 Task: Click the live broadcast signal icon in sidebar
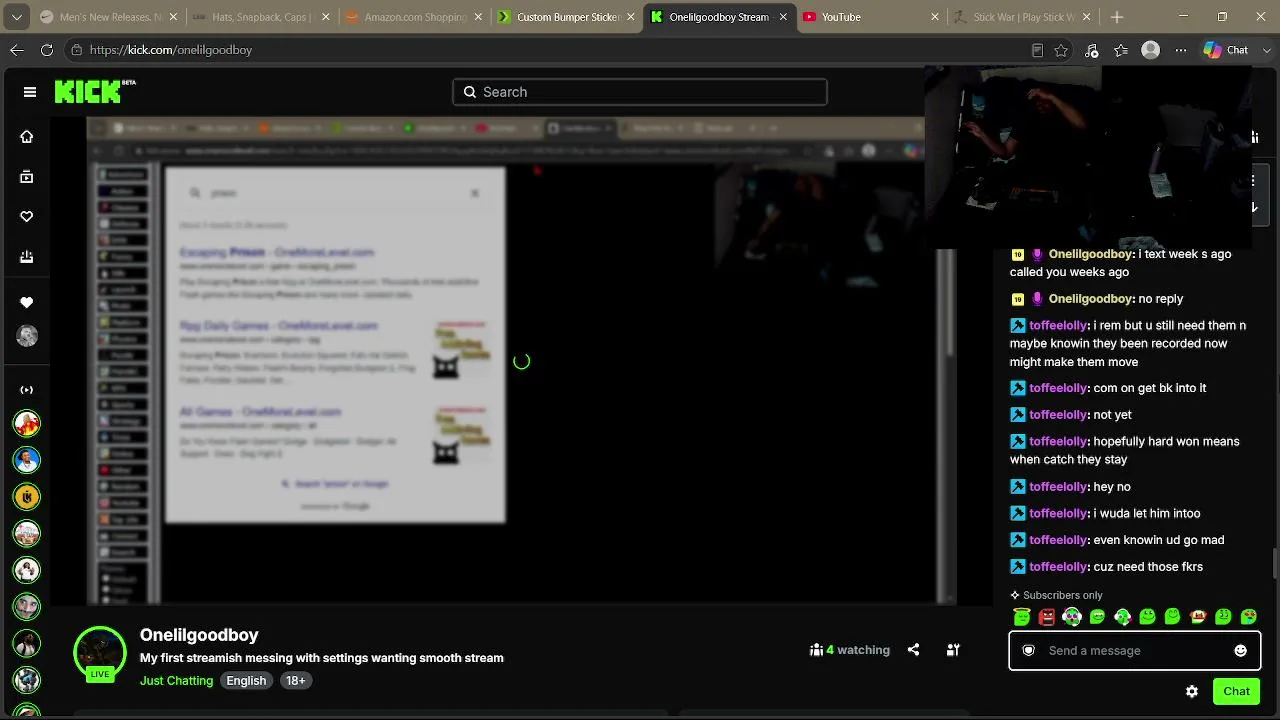(x=27, y=390)
